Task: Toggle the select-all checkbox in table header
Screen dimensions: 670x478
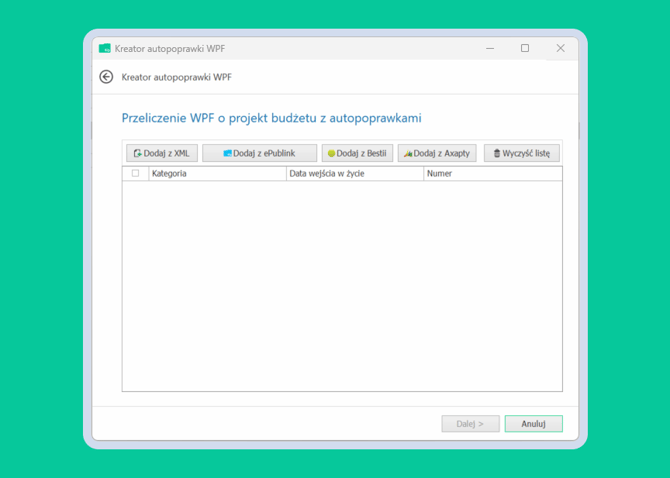Action: tap(136, 174)
